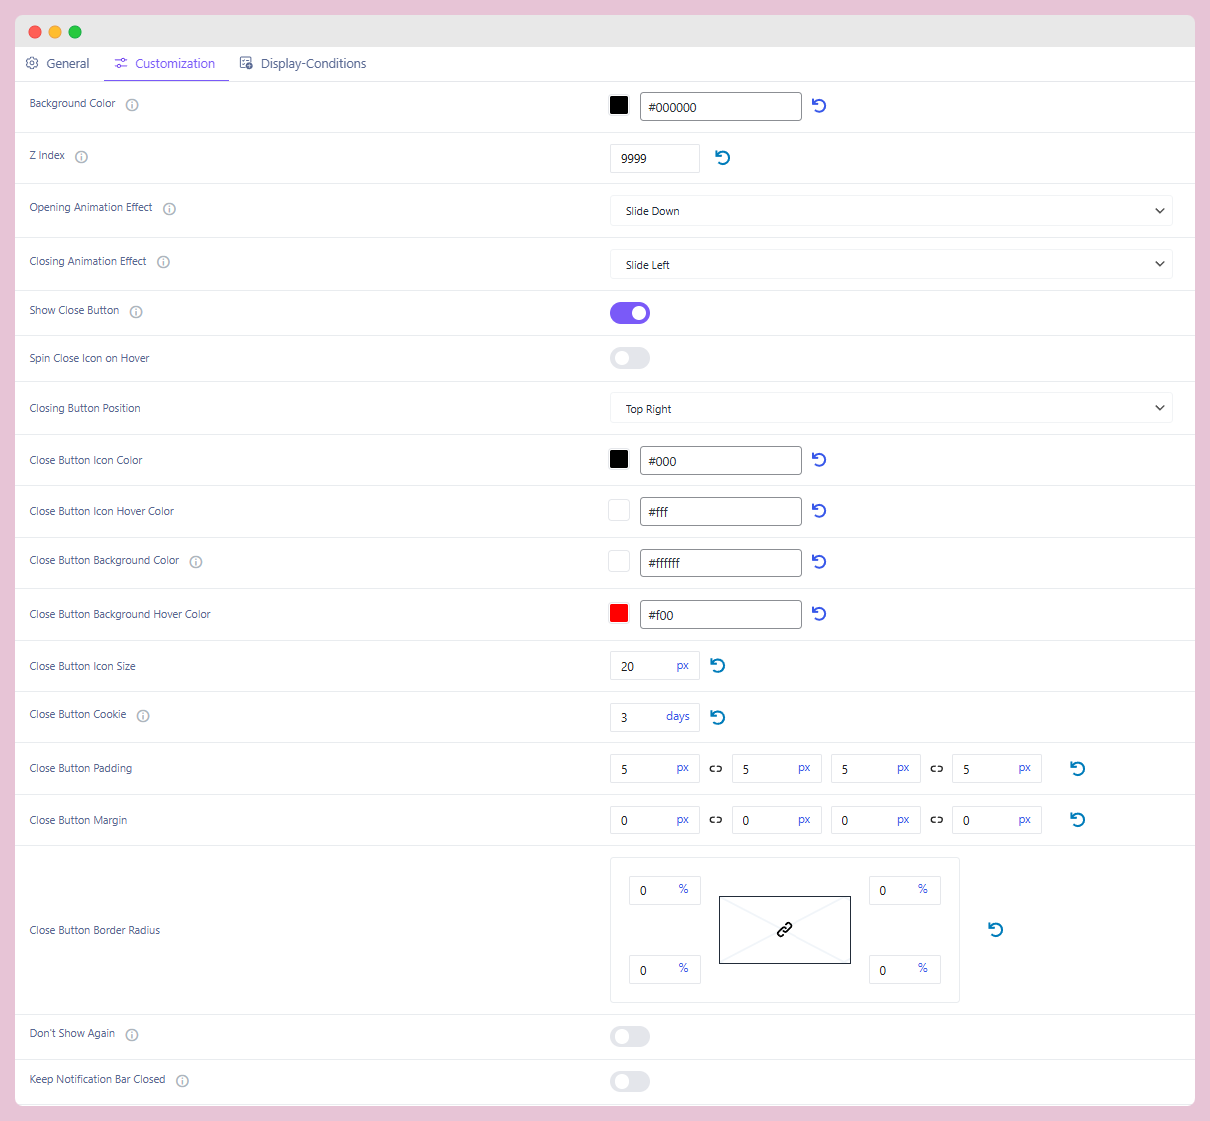The image size is (1210, 1121).
Task: Click reset icon beside Z Index field
Action: 723,158
